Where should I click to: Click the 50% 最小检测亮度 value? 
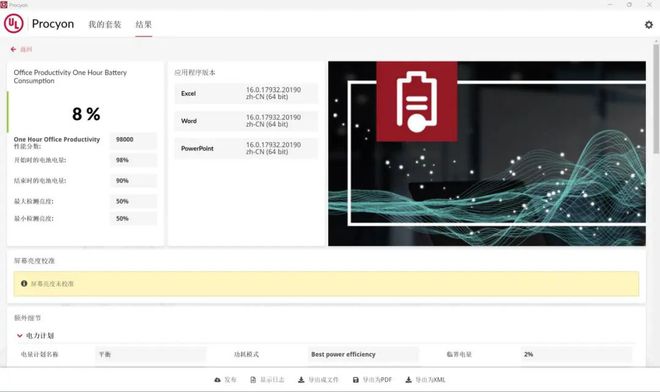(133, 219)
